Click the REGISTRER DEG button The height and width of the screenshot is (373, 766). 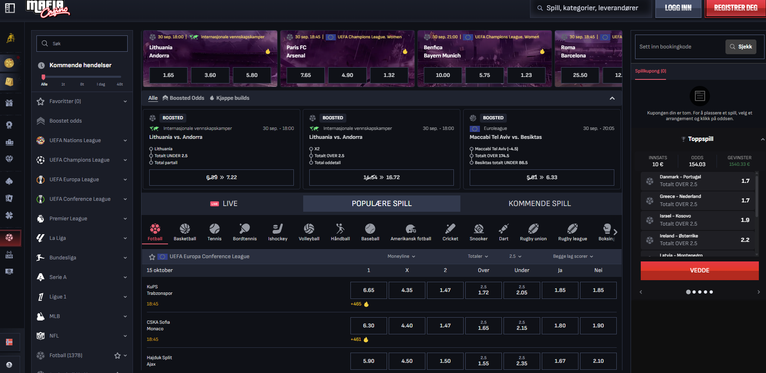[x=735, y=8]
